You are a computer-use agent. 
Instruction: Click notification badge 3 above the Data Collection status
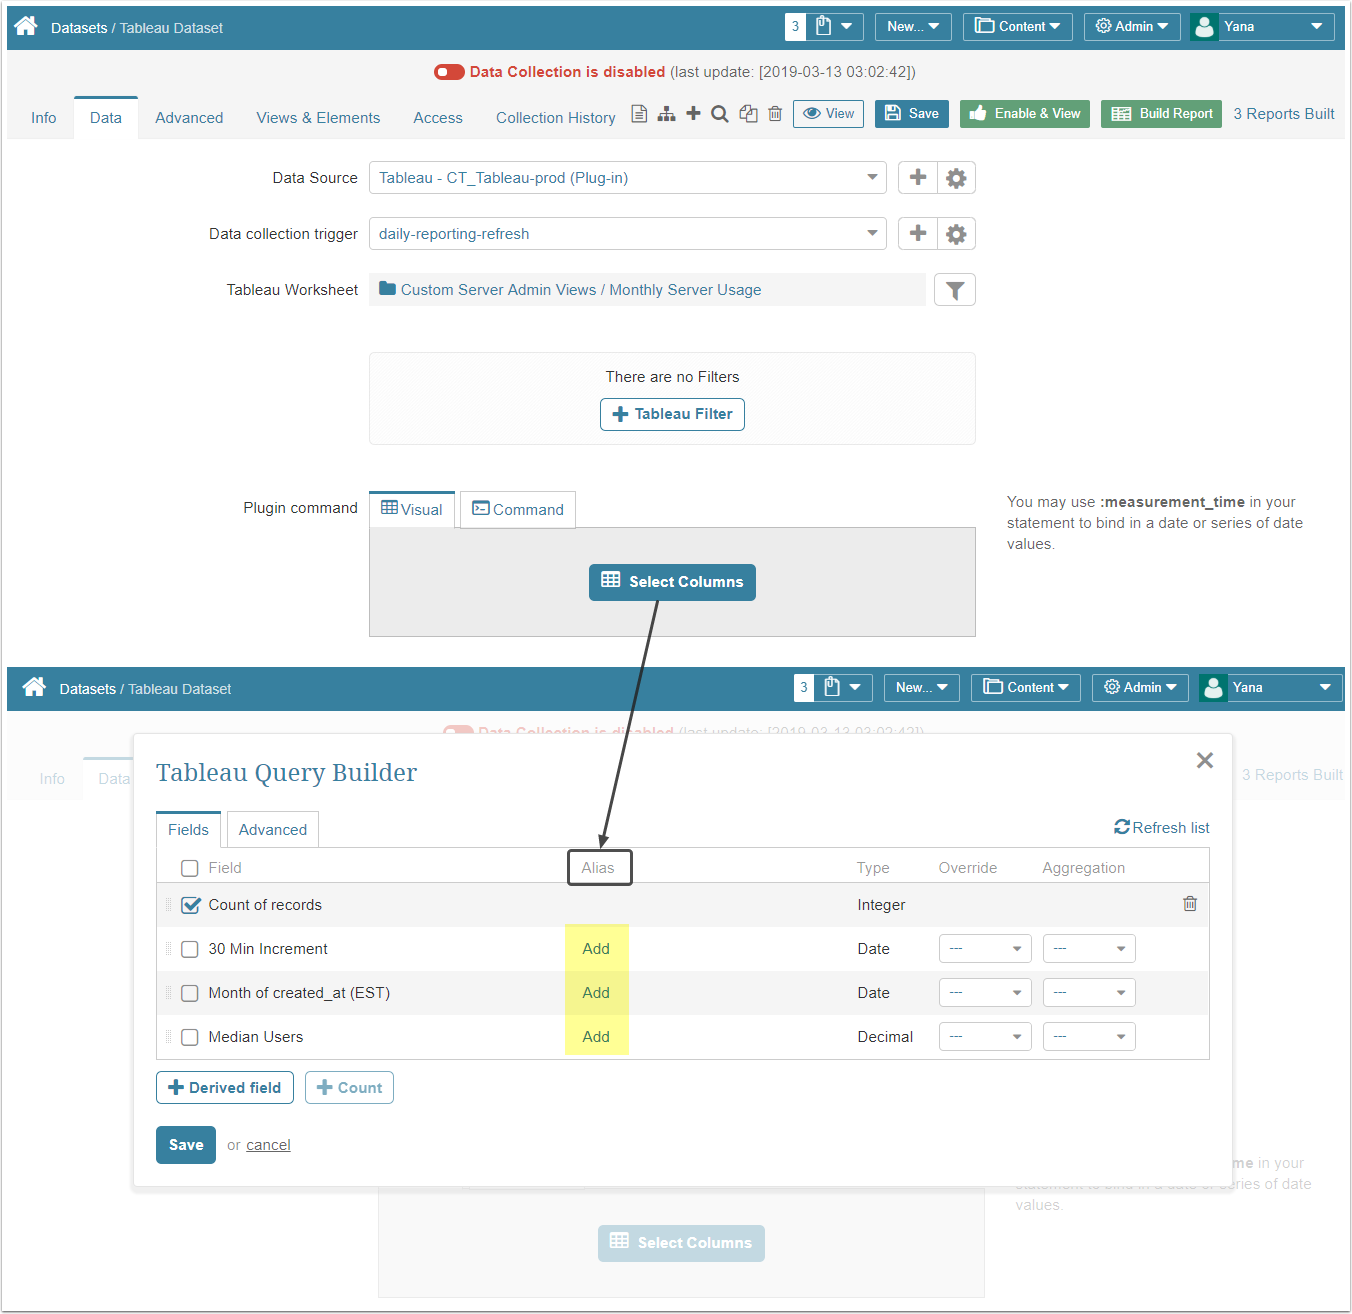pos(795,27)
